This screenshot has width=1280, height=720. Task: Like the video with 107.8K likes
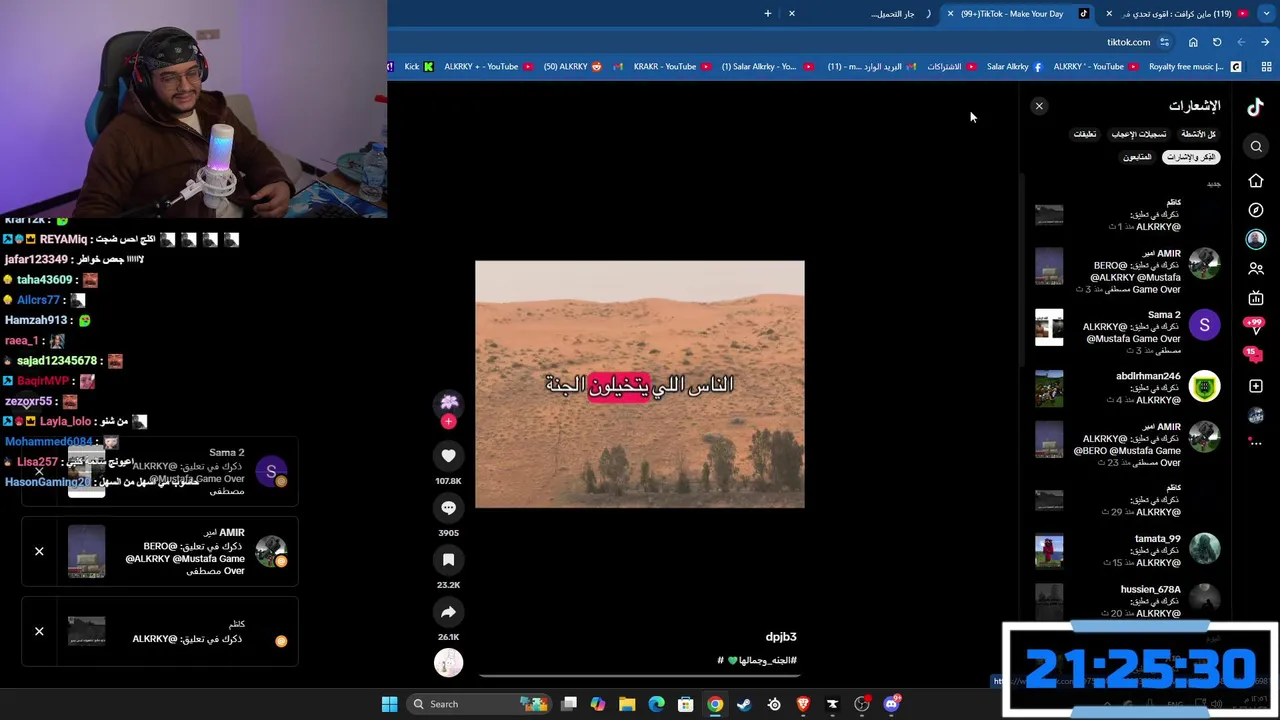pyautogui.click(x=448, y=456)
